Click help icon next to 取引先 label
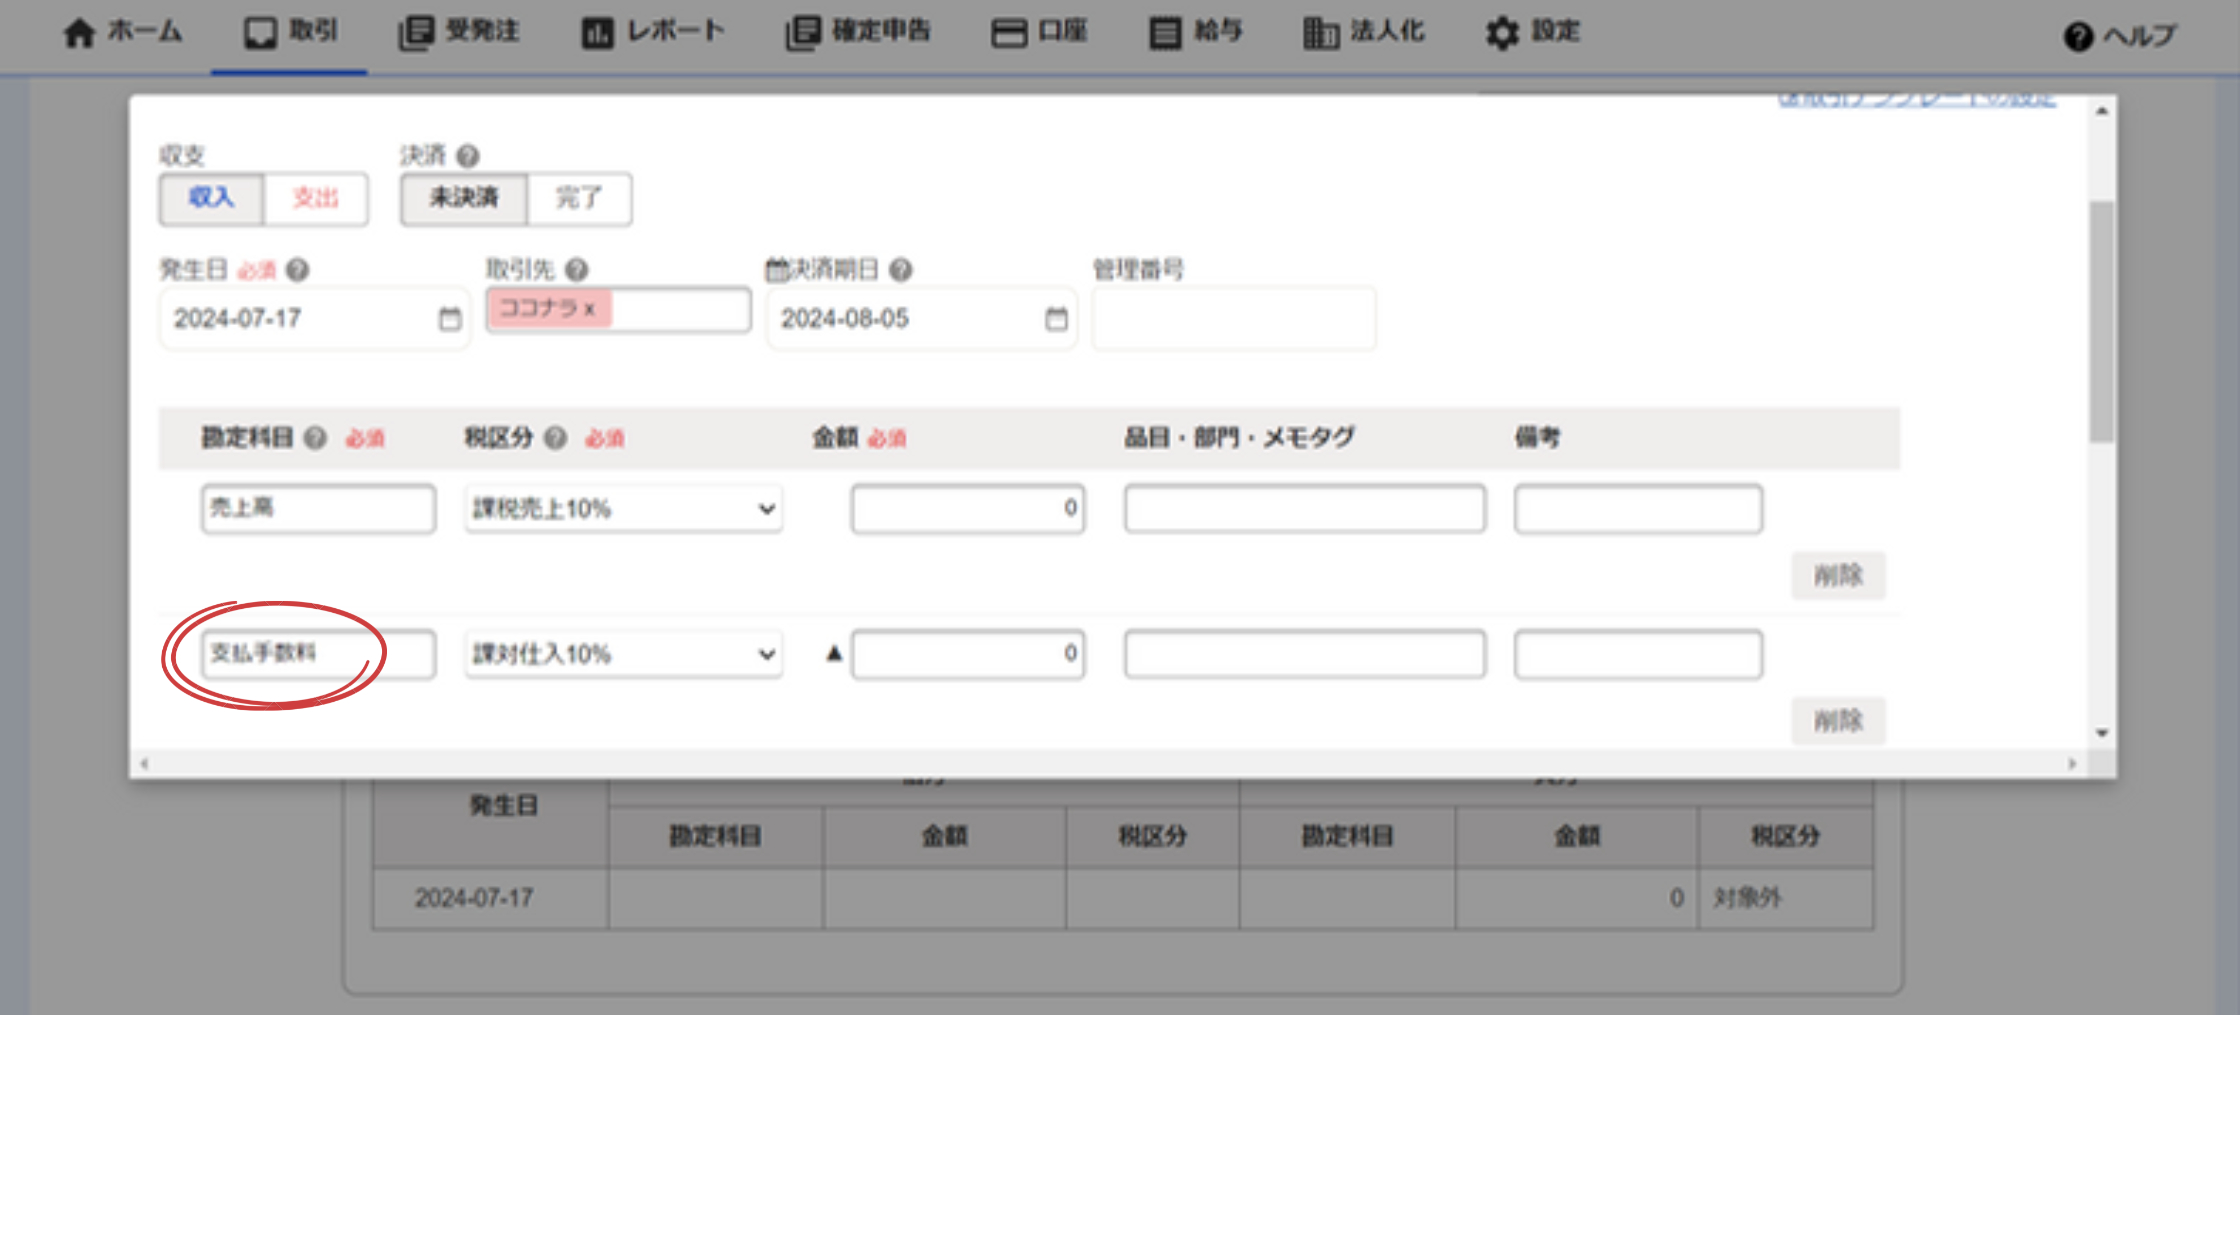Image resolution: width=2240 pixels, height=1260 pixels. tap(577, 270)
